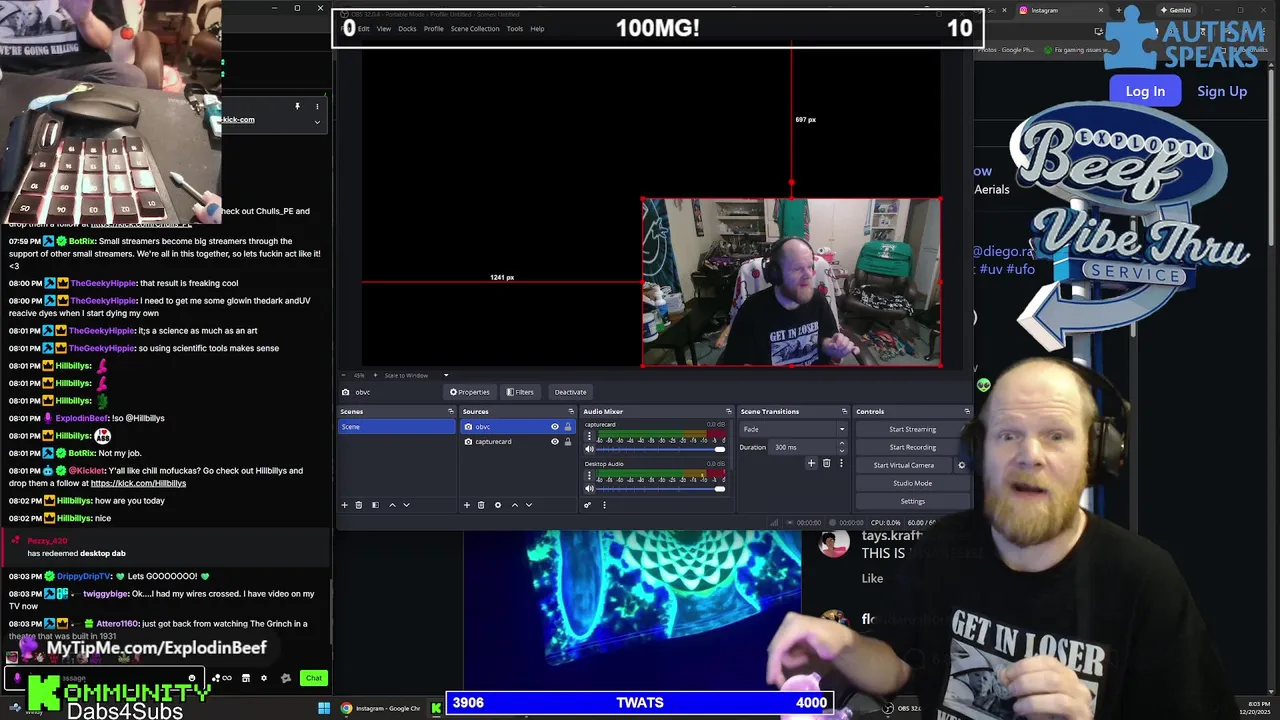The image size is (1280, 720).
Task: Move the selected scene down with the arrow icon
Action: (x=406, y=505)
